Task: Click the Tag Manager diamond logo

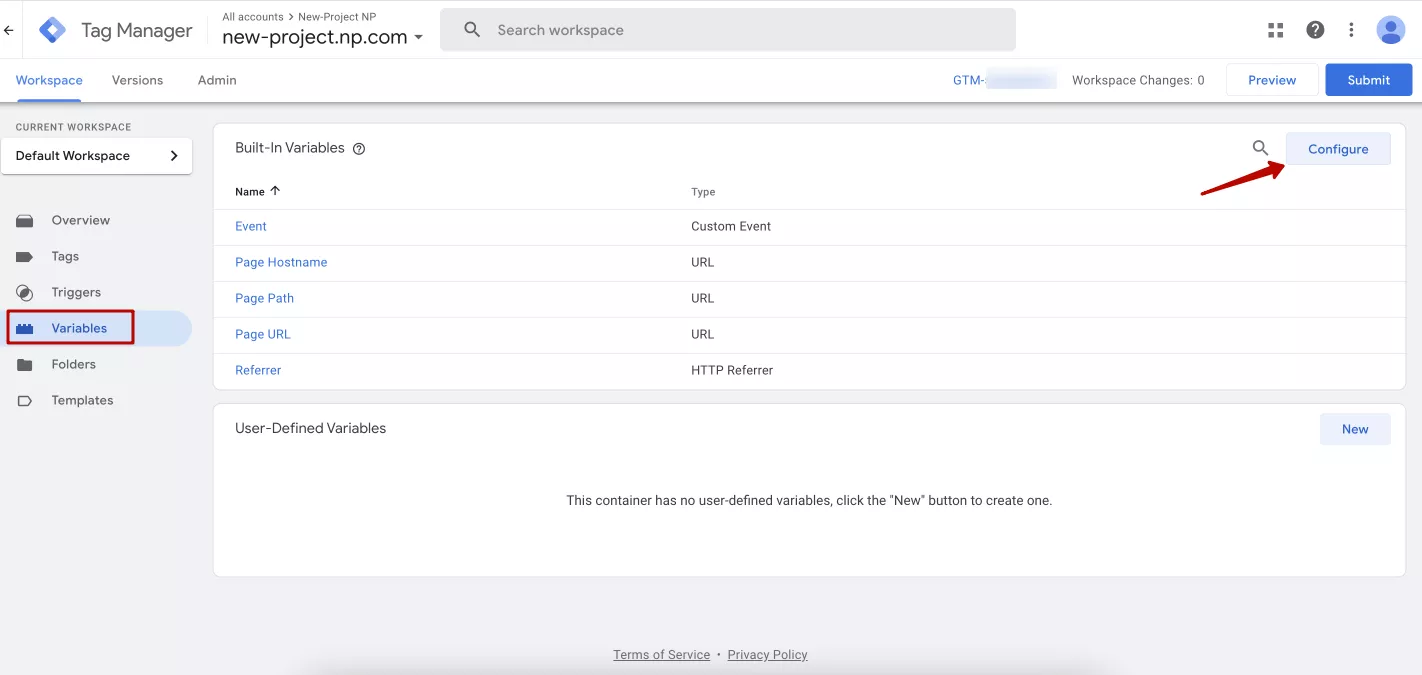Action: tap(52, 30)
